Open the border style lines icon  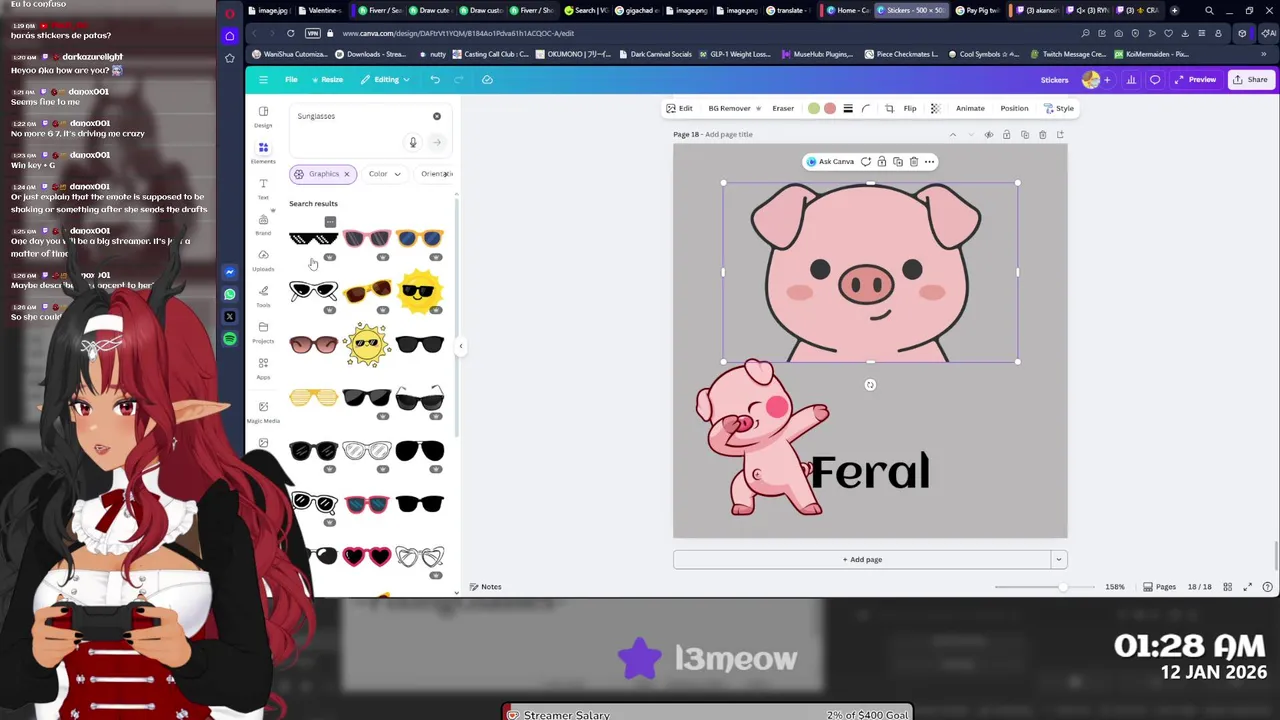pyautogui.click(x=848, y=108)
